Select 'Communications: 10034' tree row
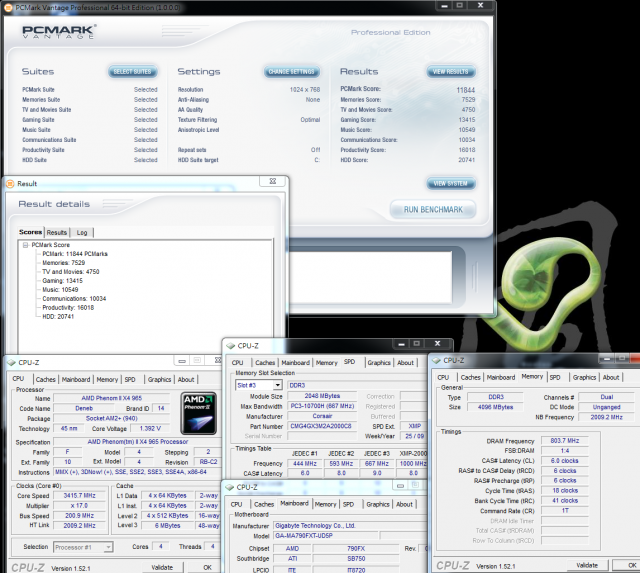 [x=74, y=299]
